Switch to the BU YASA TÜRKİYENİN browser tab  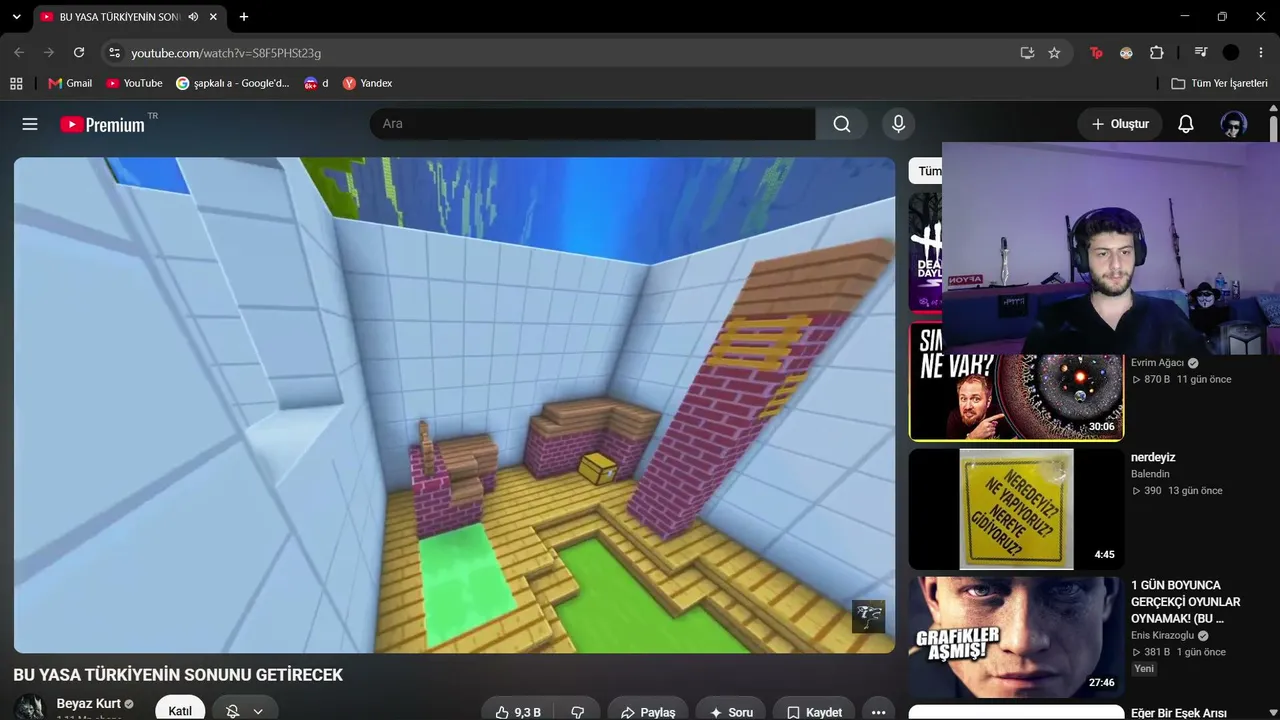click(119, 17)
